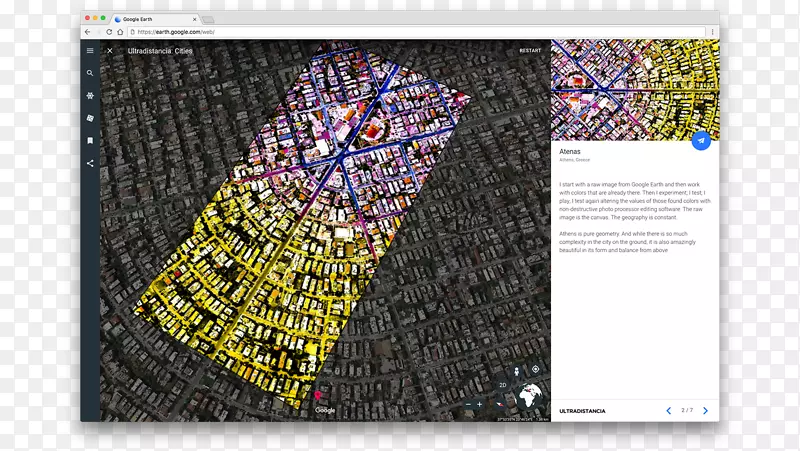Toggle the 2D view button
Image resolution: width=800 pixels, height=451 pixels.
coord(504,385)
